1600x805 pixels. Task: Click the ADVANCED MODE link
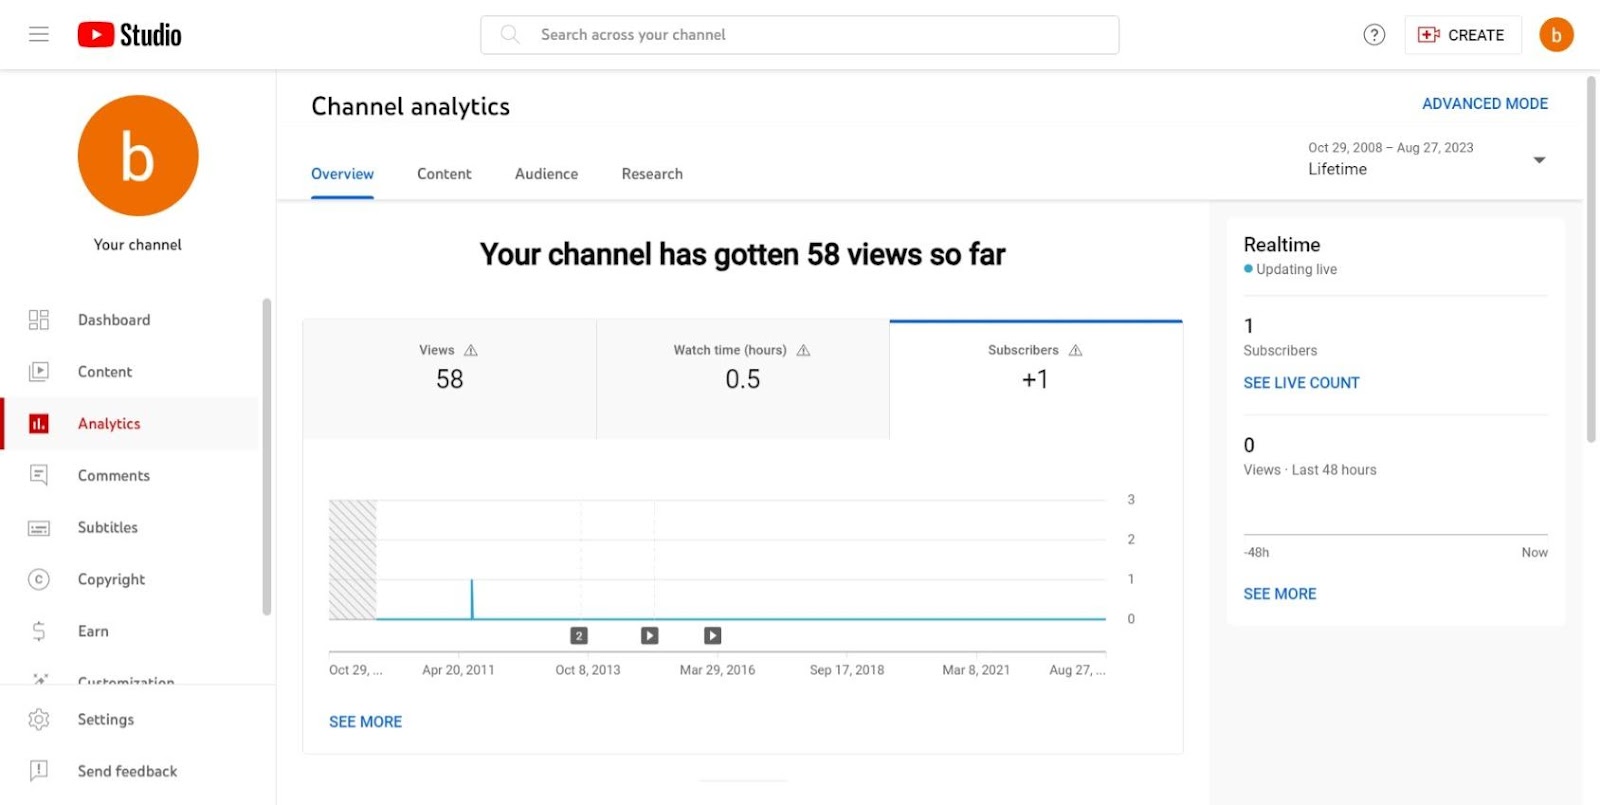pos(1485,104)
